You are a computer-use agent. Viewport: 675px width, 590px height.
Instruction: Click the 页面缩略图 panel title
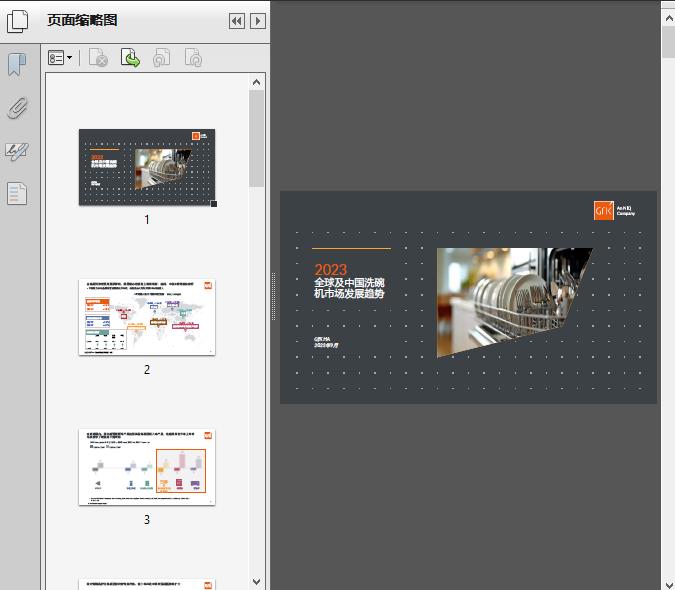[x=82, y=20]
